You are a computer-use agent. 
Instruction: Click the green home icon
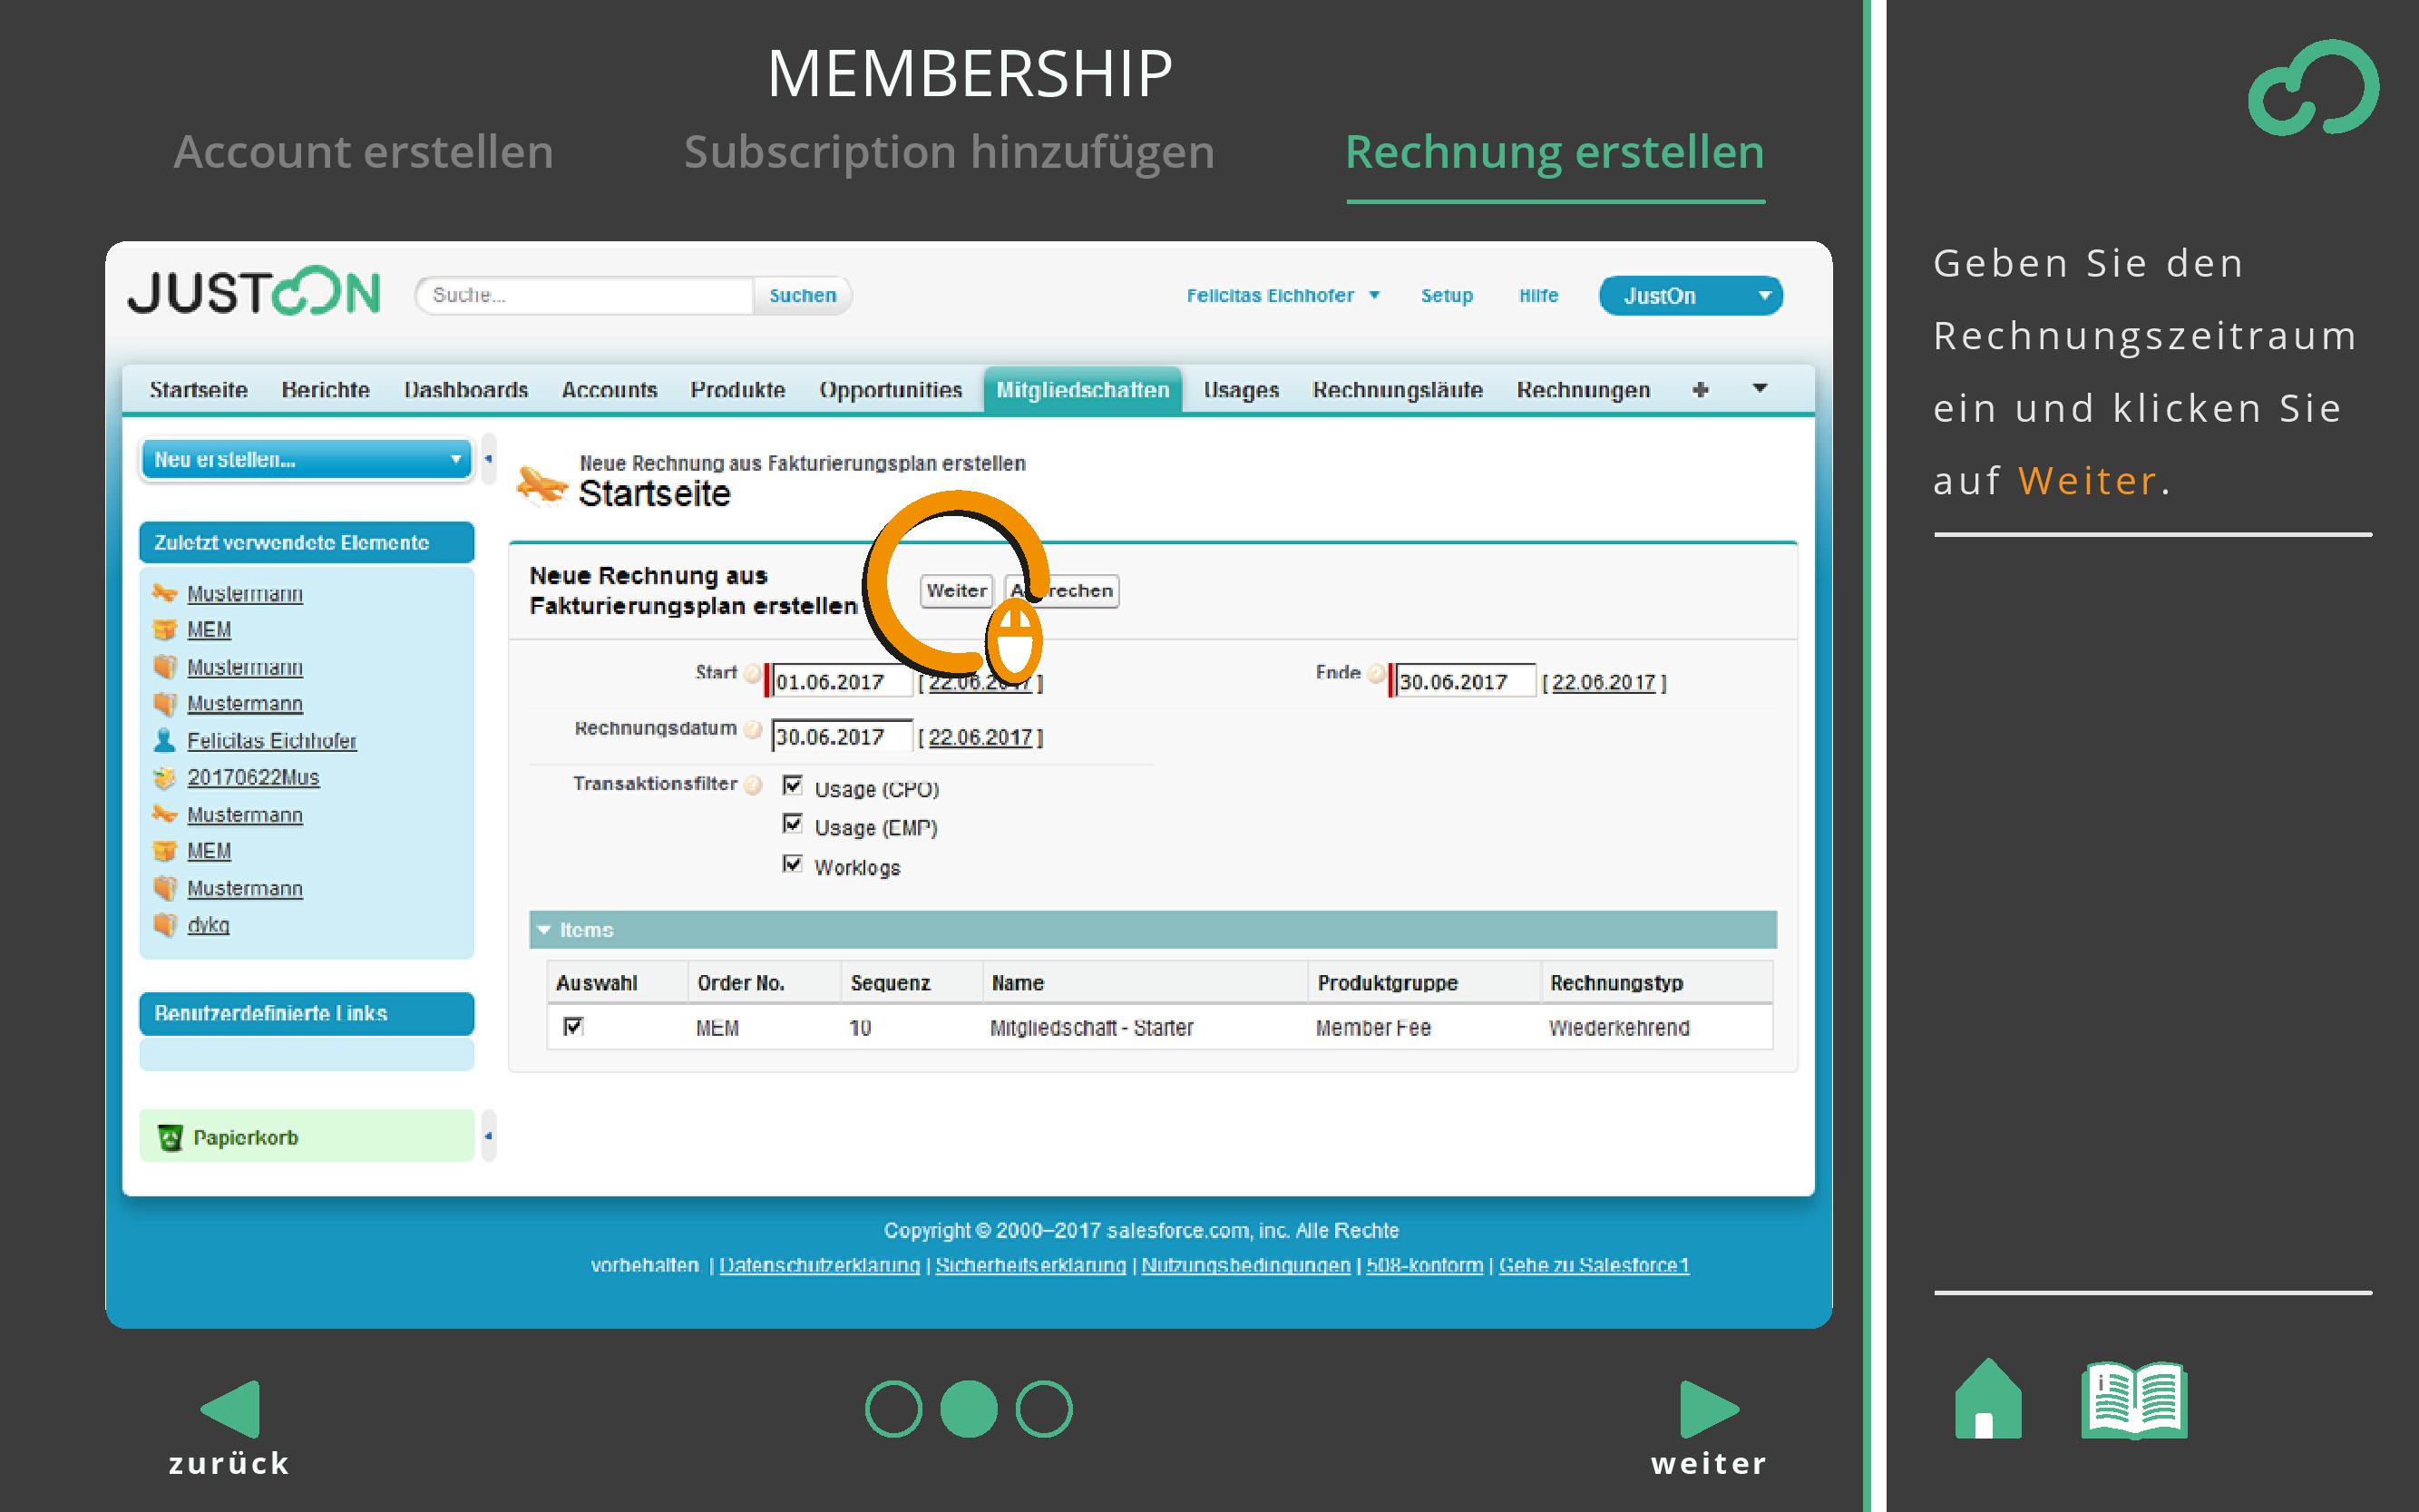1987,1400
